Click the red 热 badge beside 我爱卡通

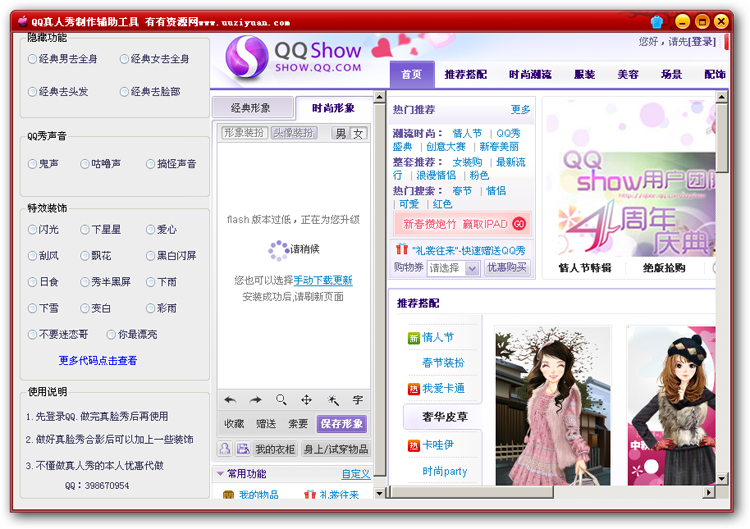413,389
